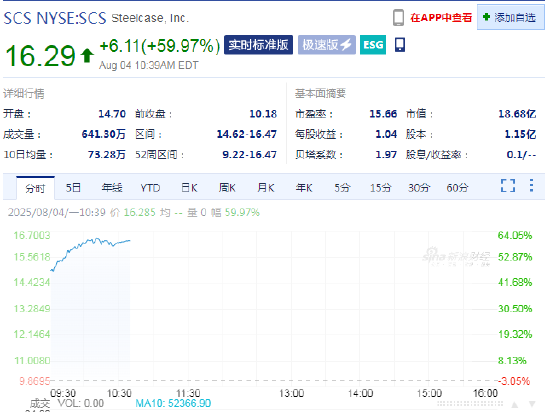Click the gray phone icon near 在APP中查看
The image size is (550, 412).
398,18
